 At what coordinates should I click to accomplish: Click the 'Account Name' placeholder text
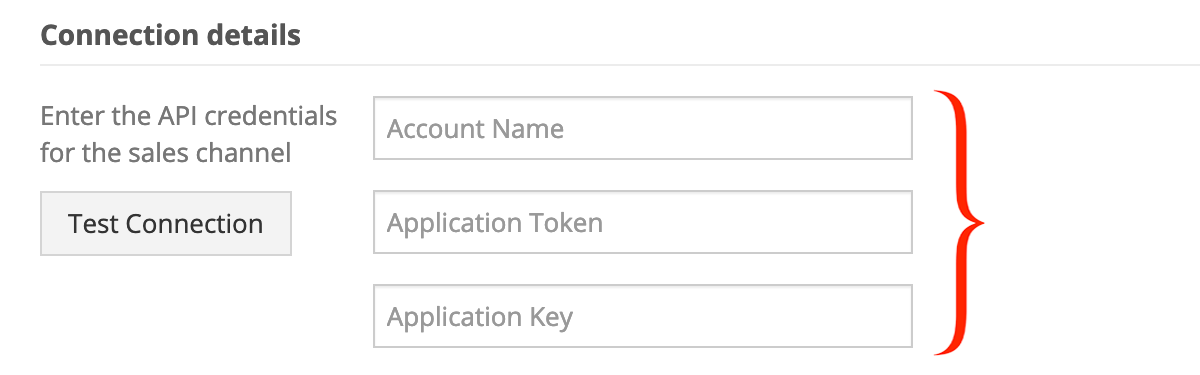pyautogui.click(x=475, y=129)
